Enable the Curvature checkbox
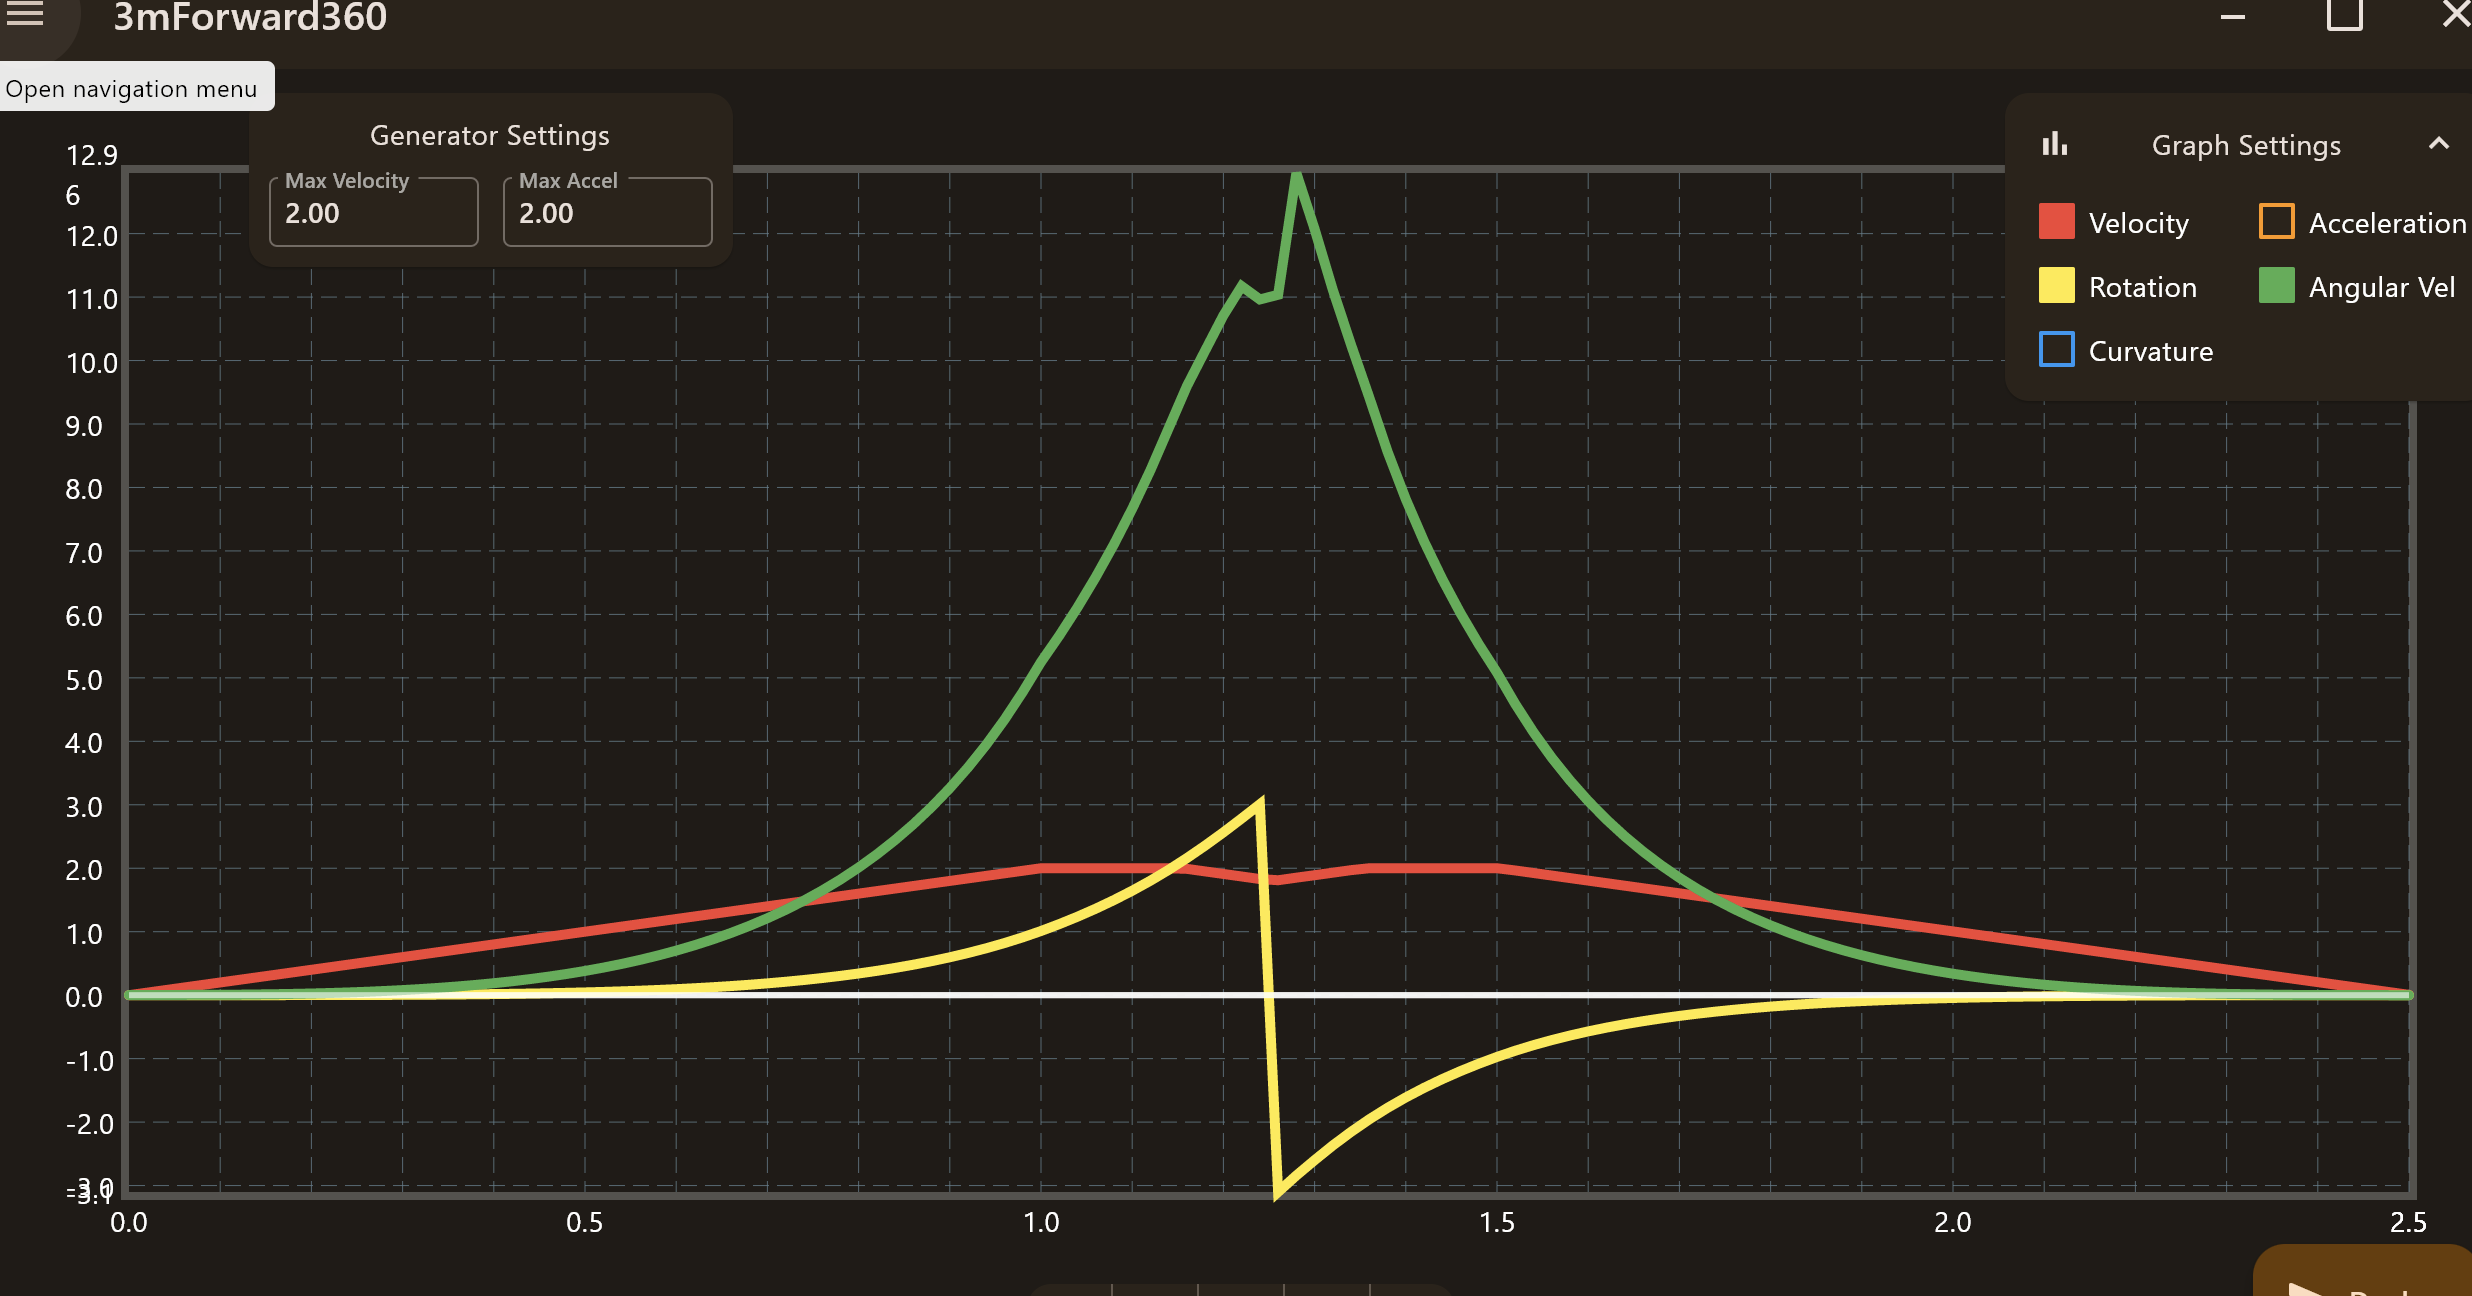This screenshot has width=2472, height=1296. pyautogui.click(x=2057, y=349)
